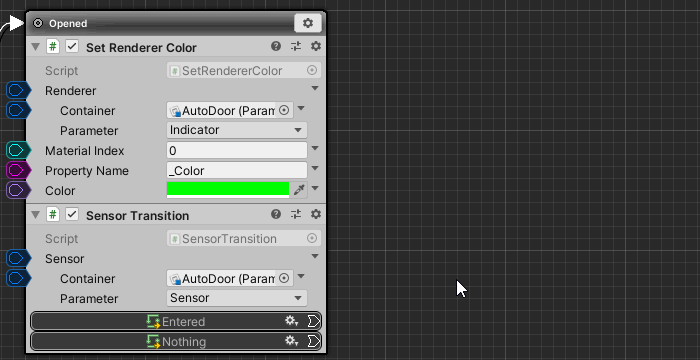Screen dimensions: 700x360
Task: Open the Indicator parameter dropdown
Action: [x=237, y=130]
